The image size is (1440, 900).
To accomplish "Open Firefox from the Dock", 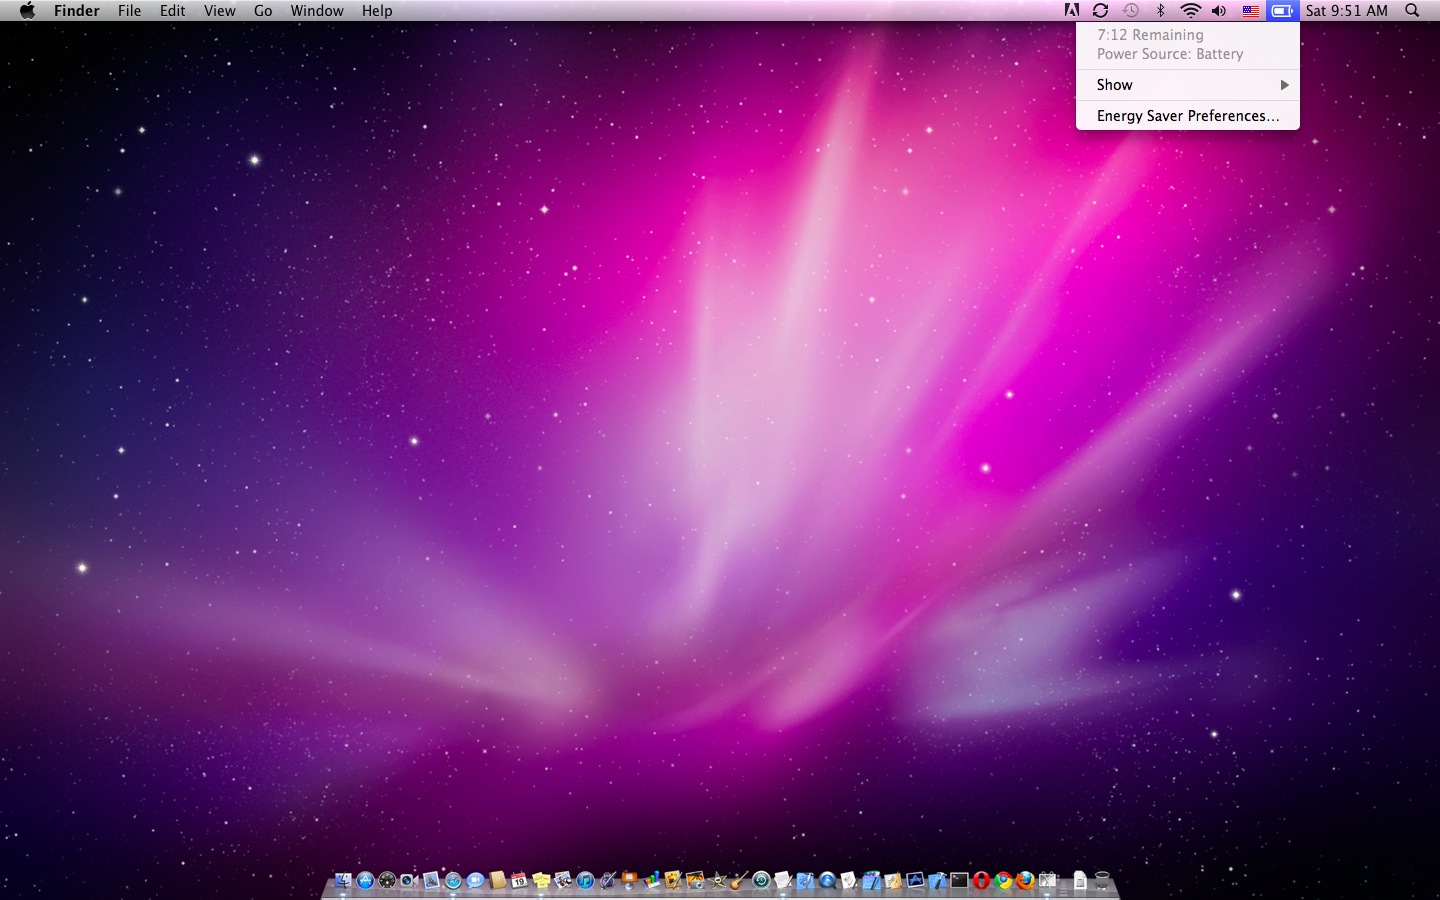I will (1025, 880).
